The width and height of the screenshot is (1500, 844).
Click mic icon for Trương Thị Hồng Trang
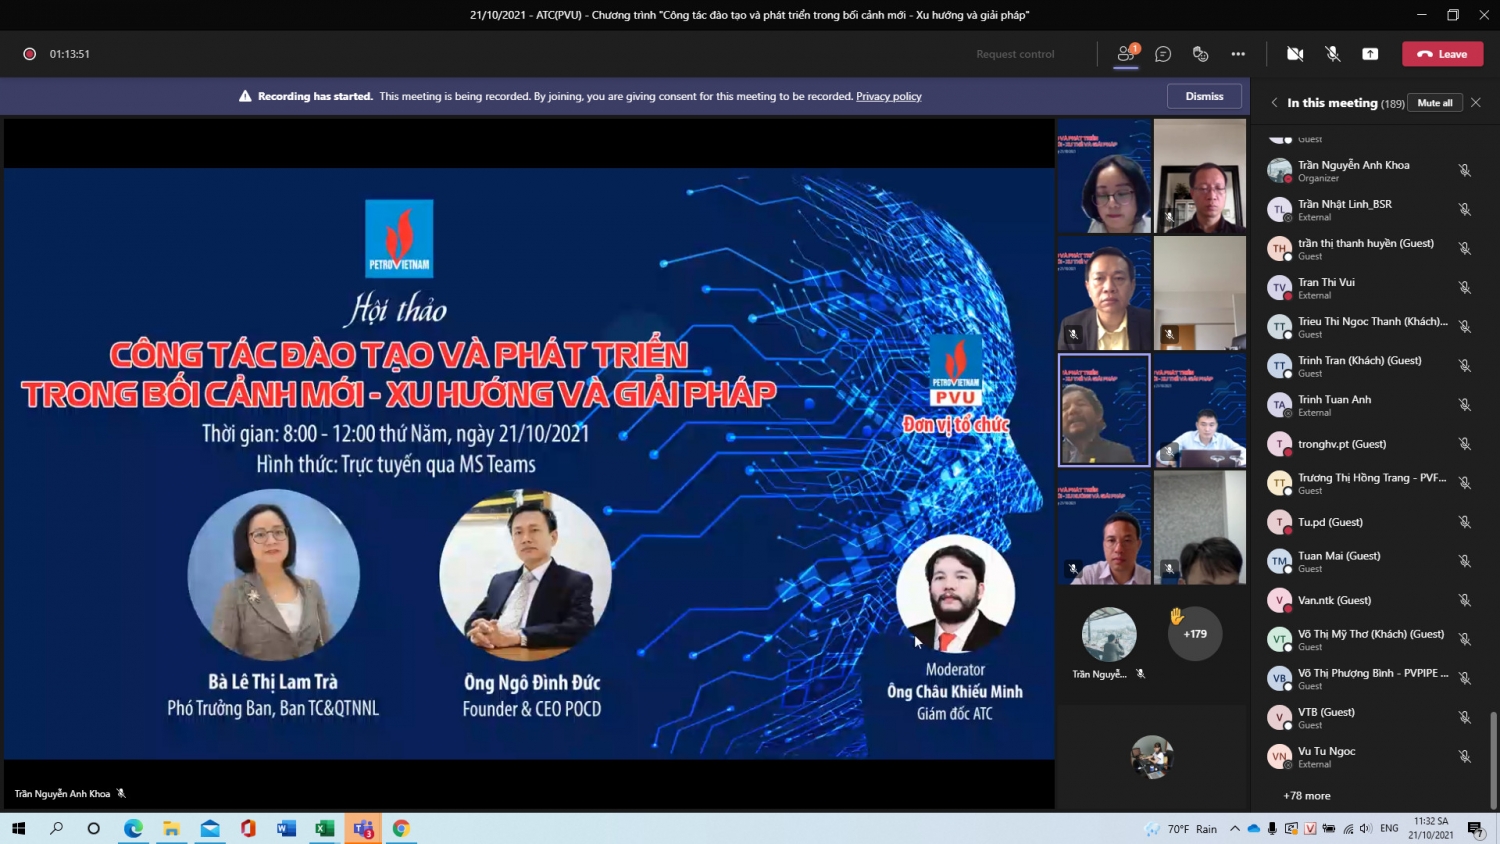1464,483
